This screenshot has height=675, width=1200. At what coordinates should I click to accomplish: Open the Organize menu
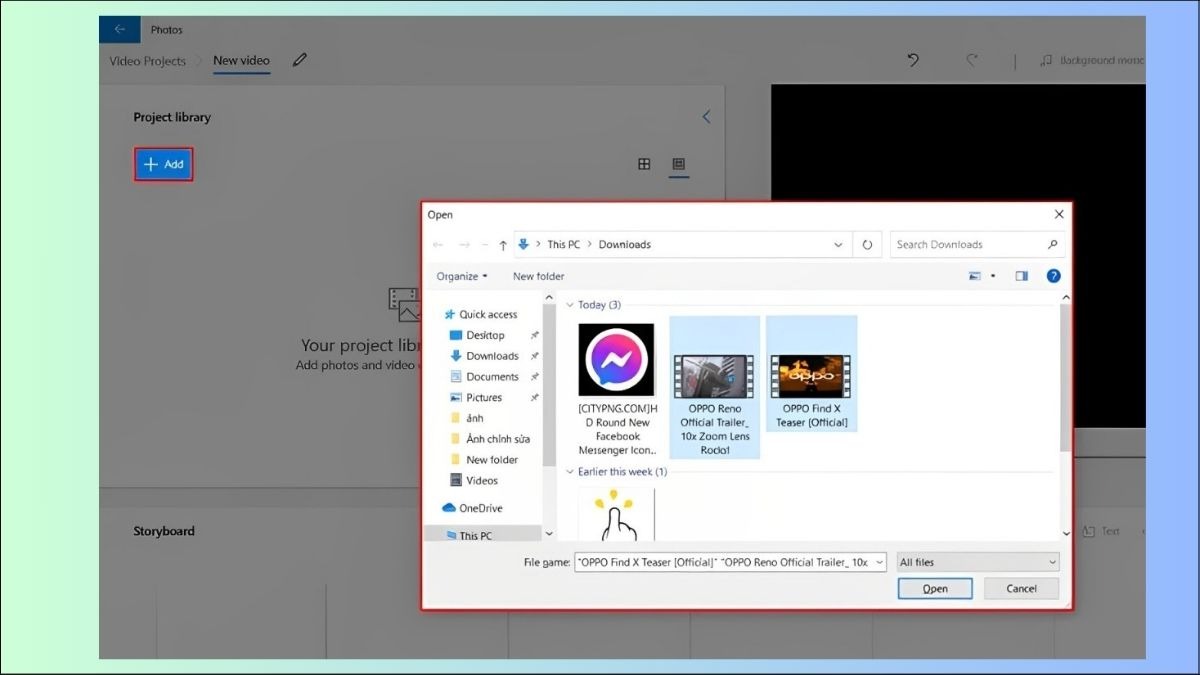(x=462, y=276)
